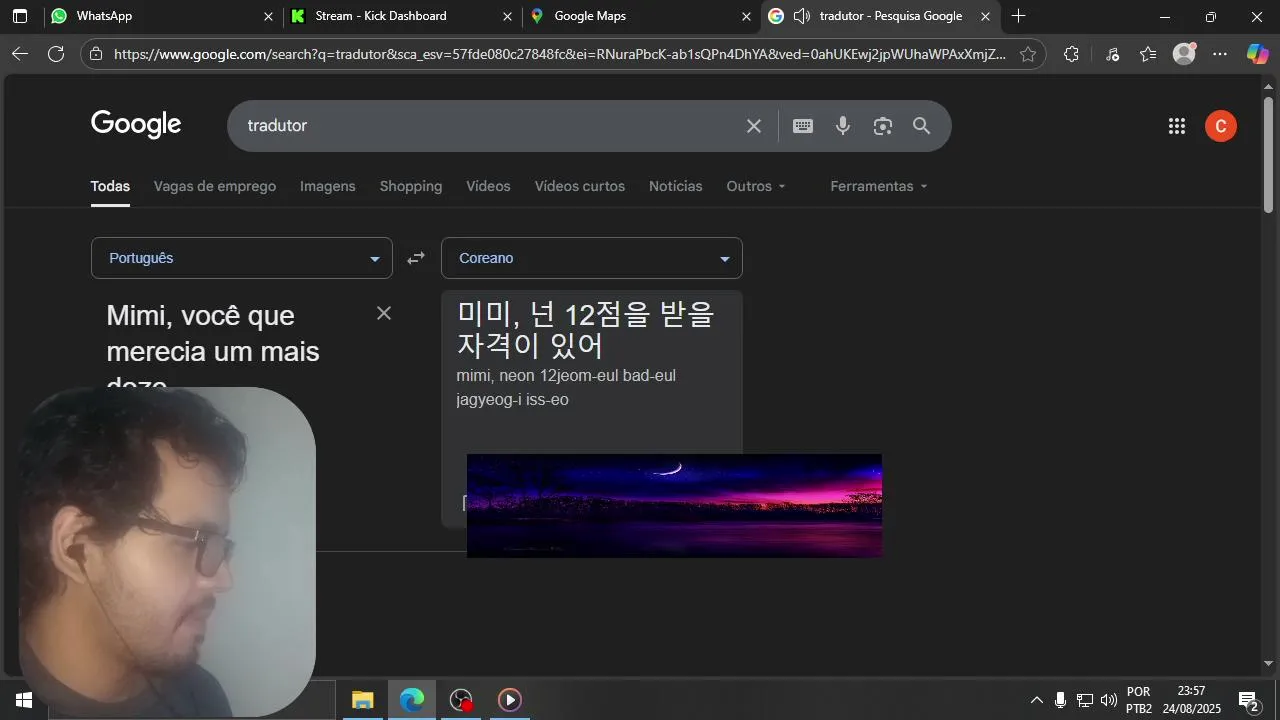Image resolution: width=1280 pixels, height=720 pixels.
Task: Open the tab actions menu icon
Action: [x=20, y=16]
